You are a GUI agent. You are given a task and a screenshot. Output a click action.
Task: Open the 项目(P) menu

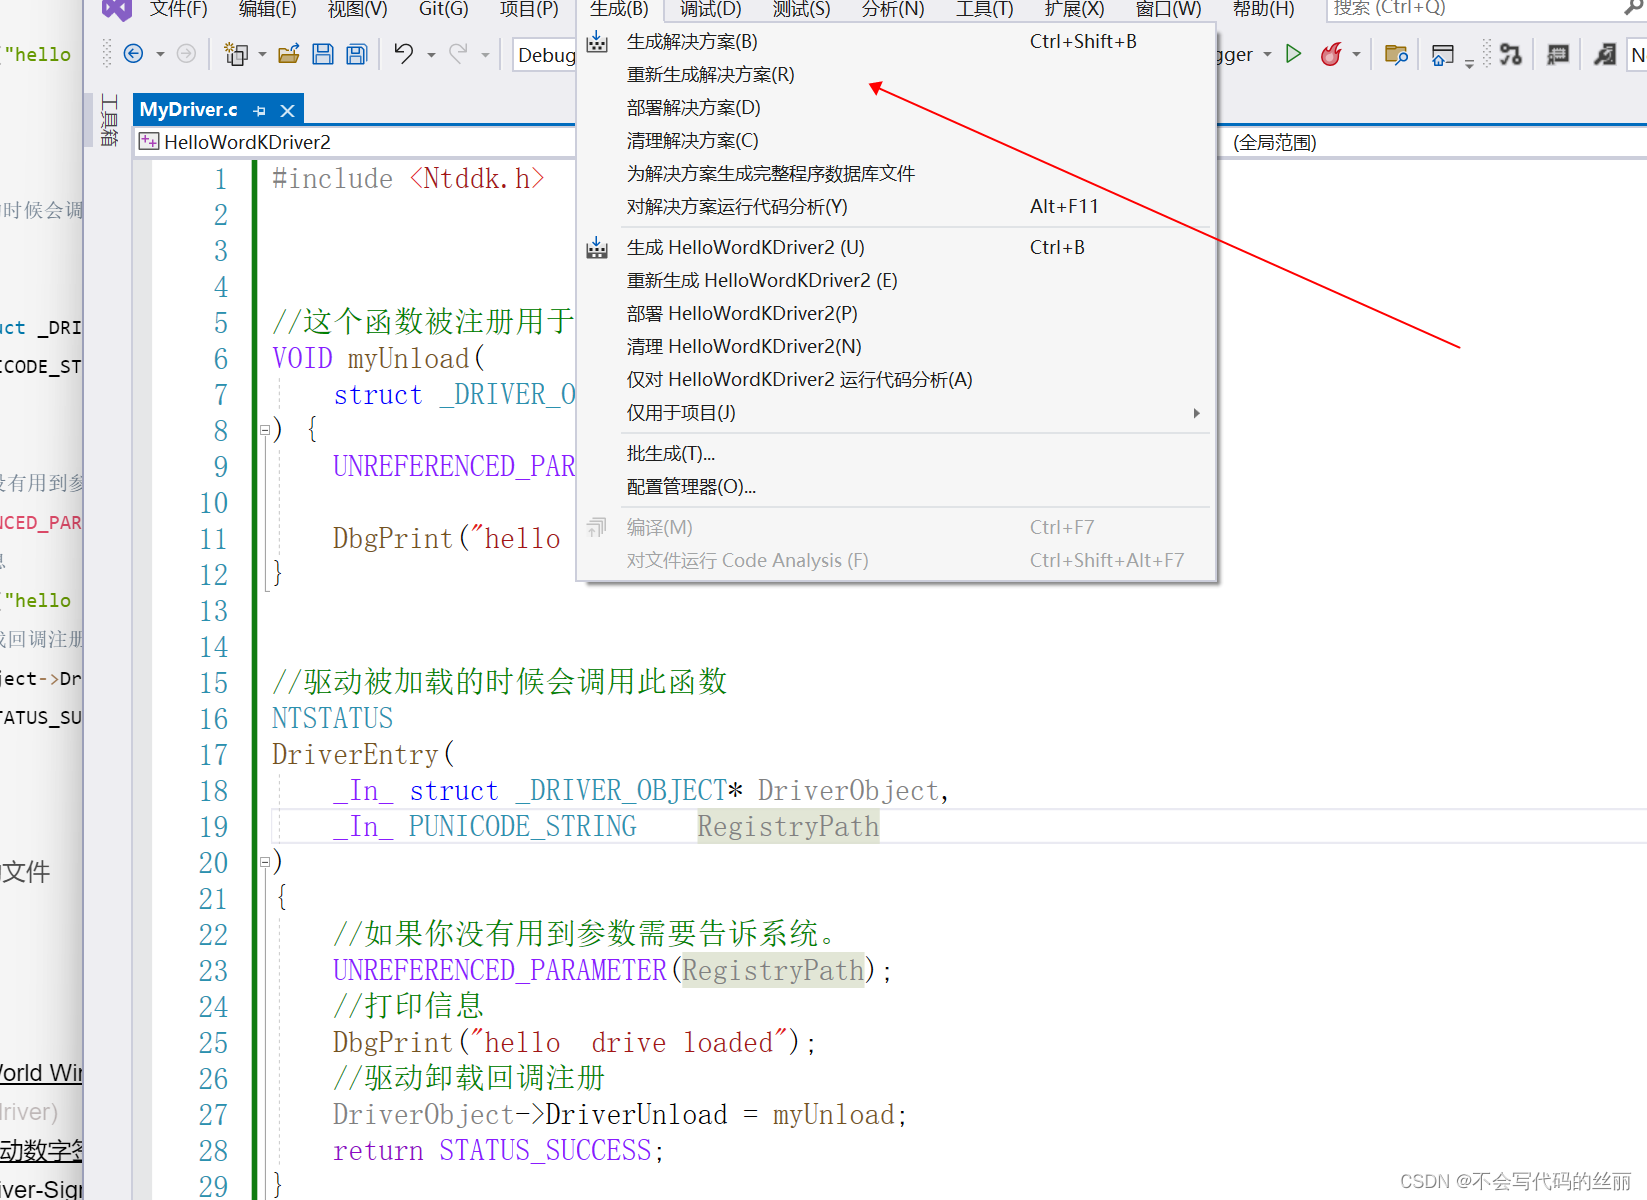[x=529, y=9]
